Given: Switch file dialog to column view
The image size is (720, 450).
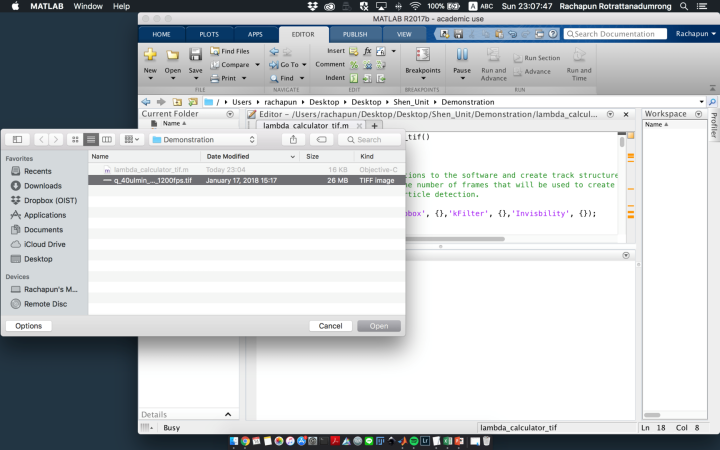Looking at the screenshot, I should point(107,140).
